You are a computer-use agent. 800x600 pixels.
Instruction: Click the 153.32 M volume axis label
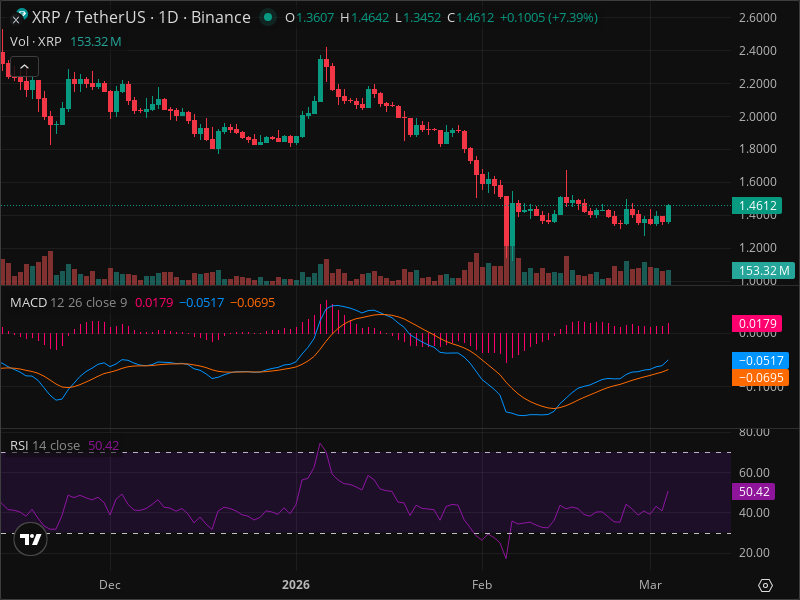(x=763, y=270)
